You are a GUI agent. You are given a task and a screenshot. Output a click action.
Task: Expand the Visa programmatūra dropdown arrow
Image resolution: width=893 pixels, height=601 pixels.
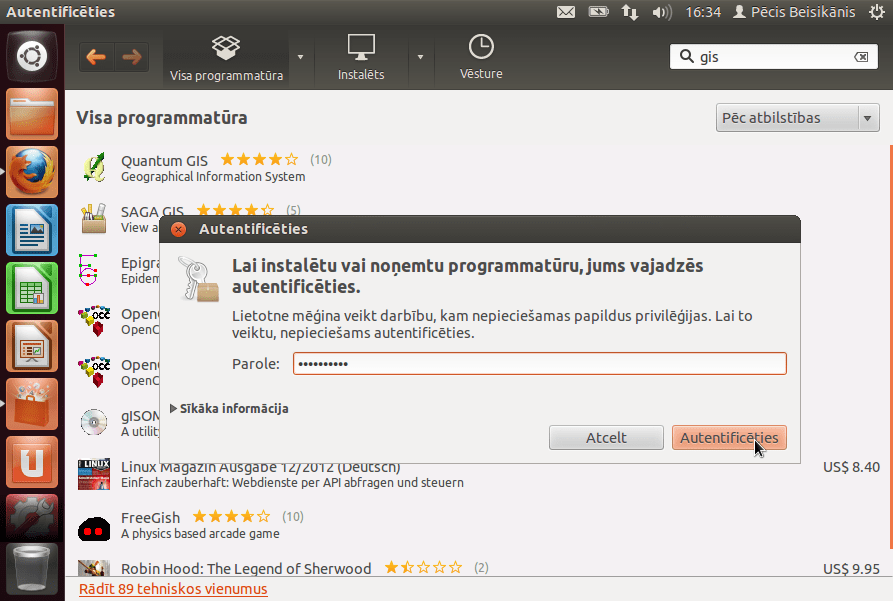coord(300,57)
